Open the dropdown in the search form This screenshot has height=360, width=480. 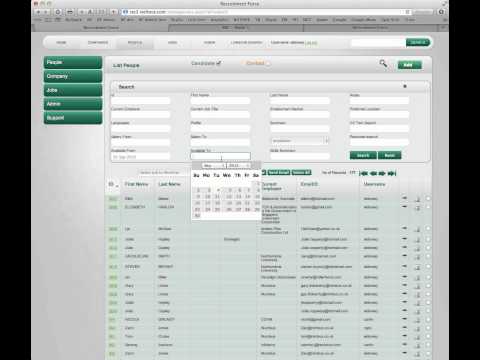click(x=300, y=141)
